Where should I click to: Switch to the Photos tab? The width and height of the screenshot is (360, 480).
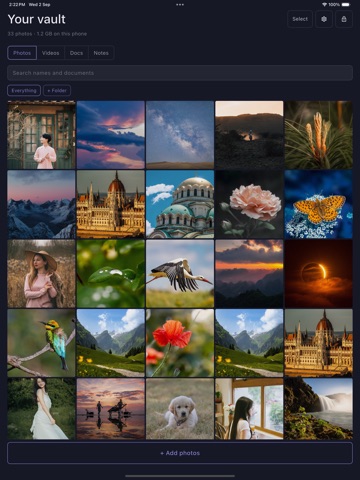(x=22, y=53)
